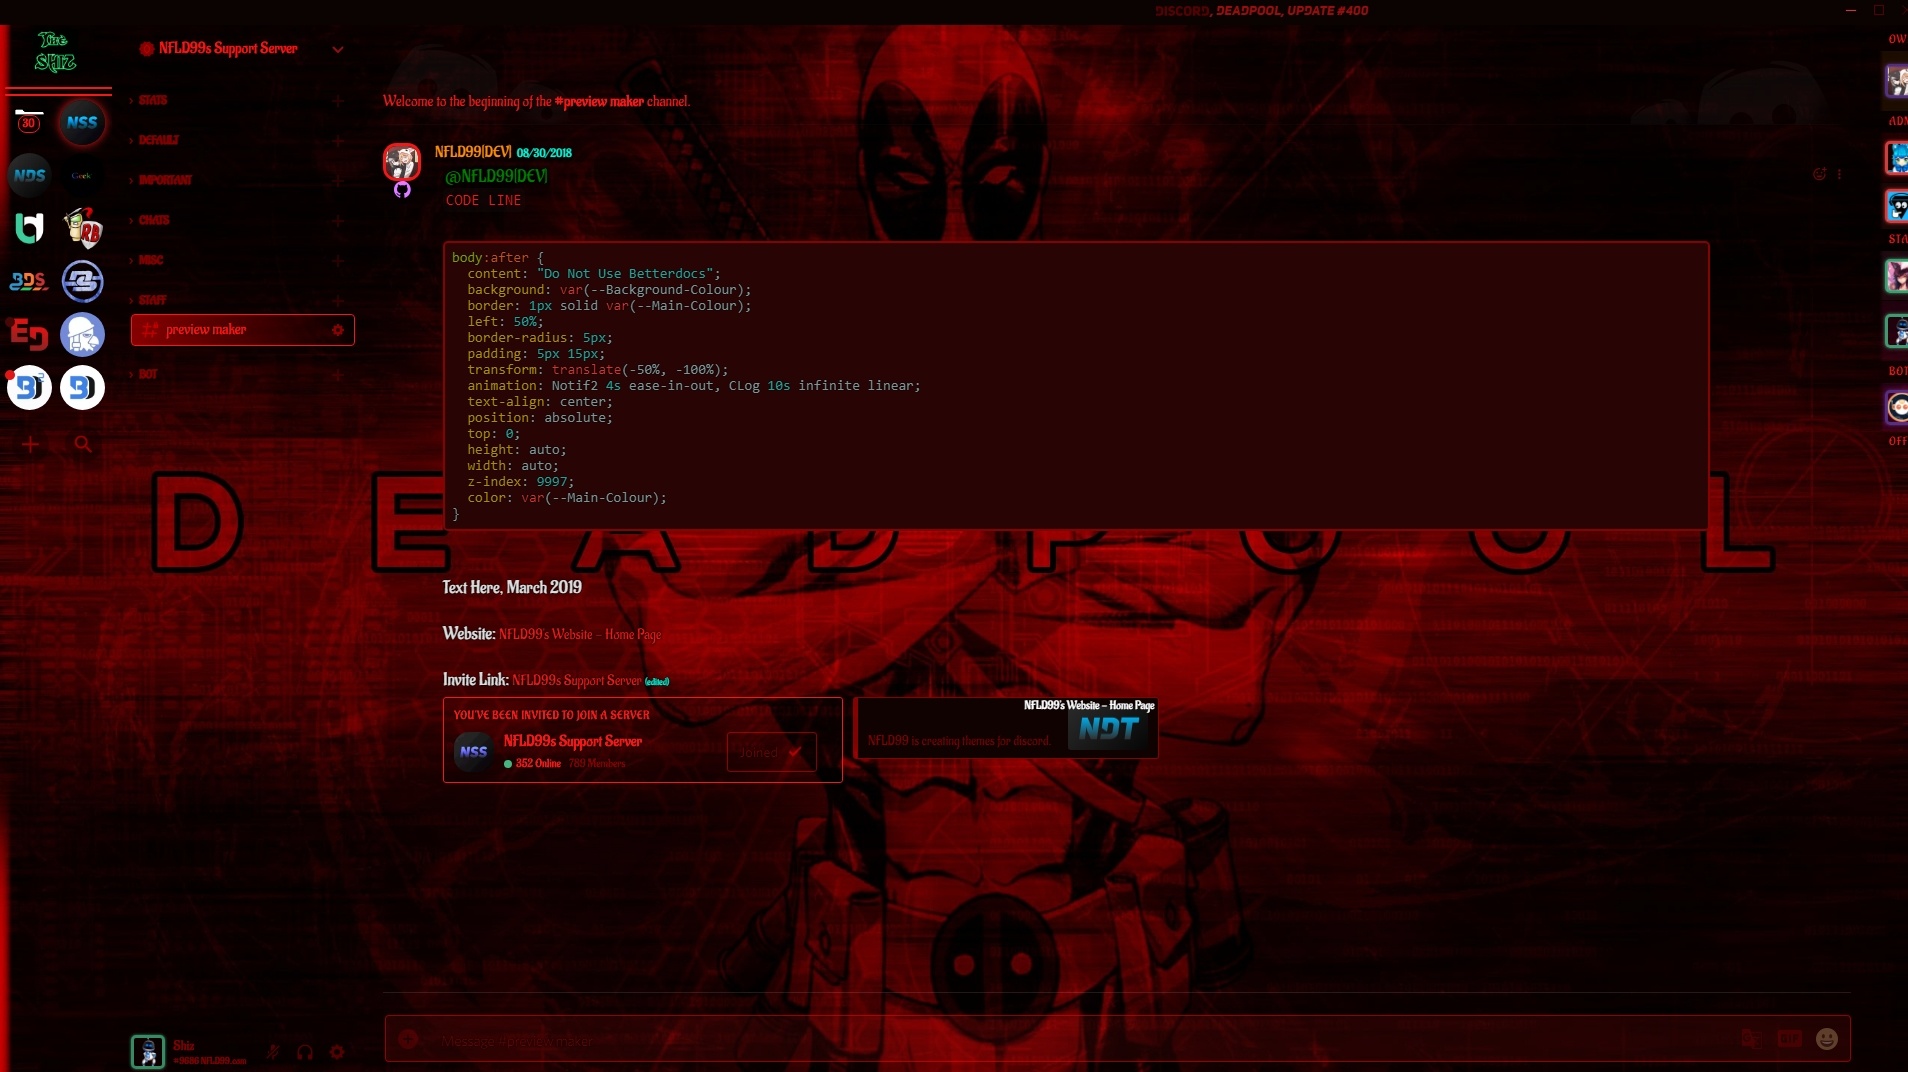Click the add reaction icon on the message
Viewport: 1908px width, 1072px height.
[1819, 174]
